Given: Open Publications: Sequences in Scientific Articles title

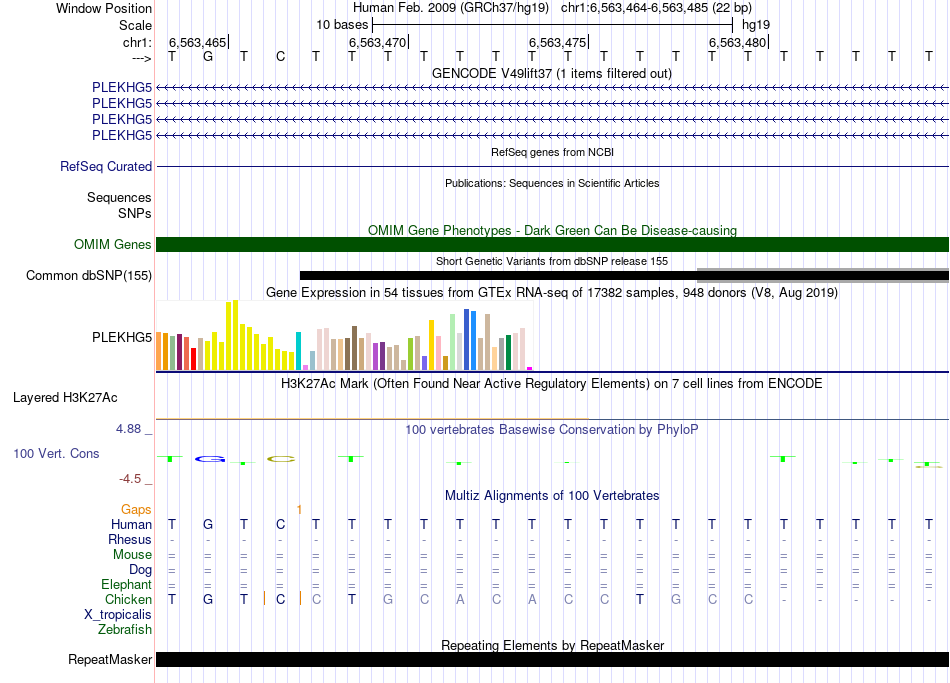Looking at the screenshot, I should tap(552, 183).
